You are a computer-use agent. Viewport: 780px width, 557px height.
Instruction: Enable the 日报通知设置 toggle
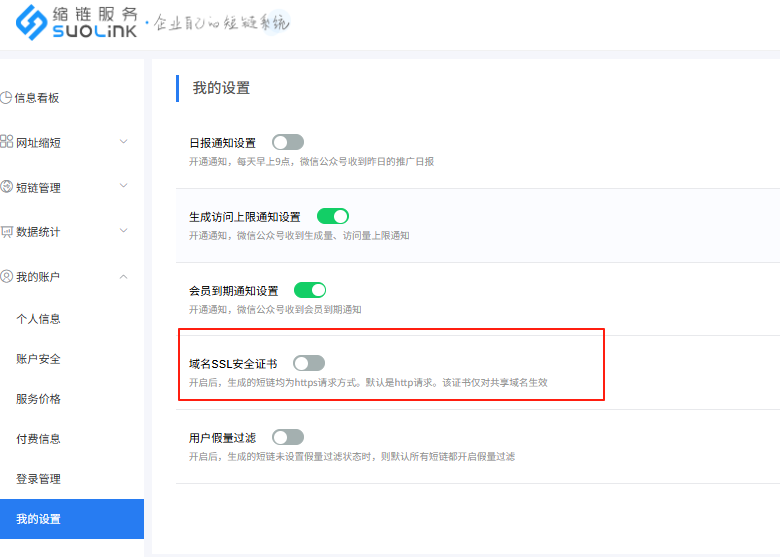coord(288,143)
